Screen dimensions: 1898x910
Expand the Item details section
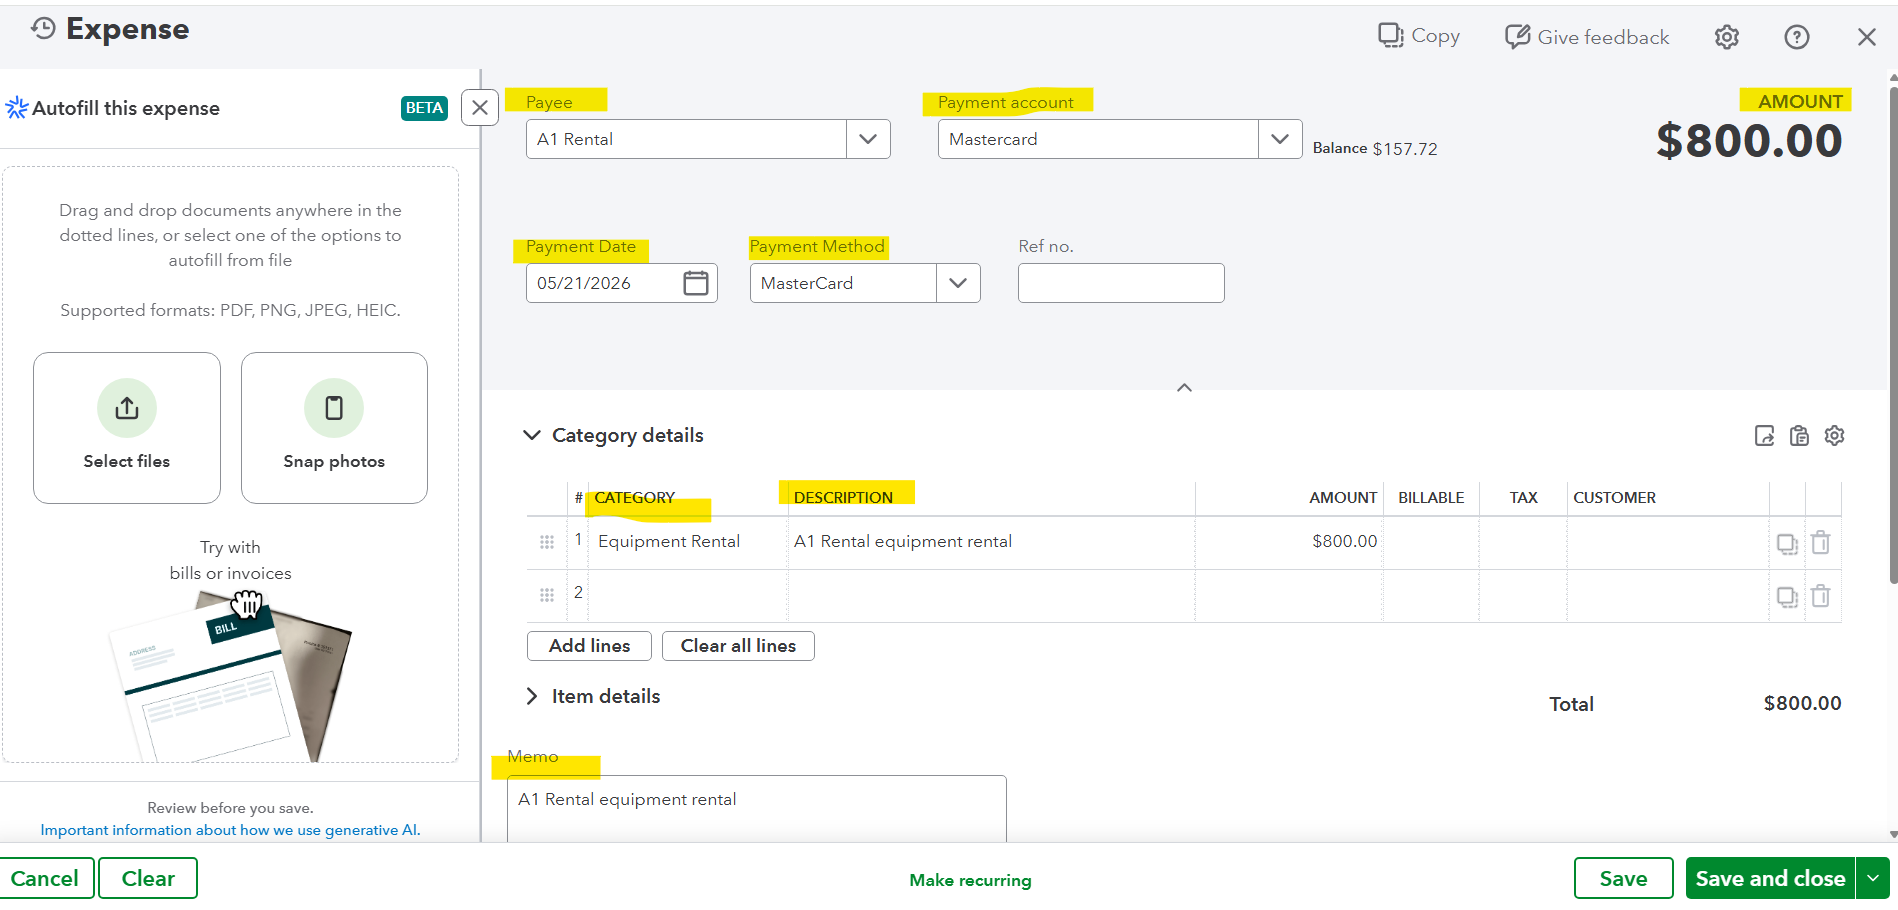pyautogui.click(x=532, y=696)
